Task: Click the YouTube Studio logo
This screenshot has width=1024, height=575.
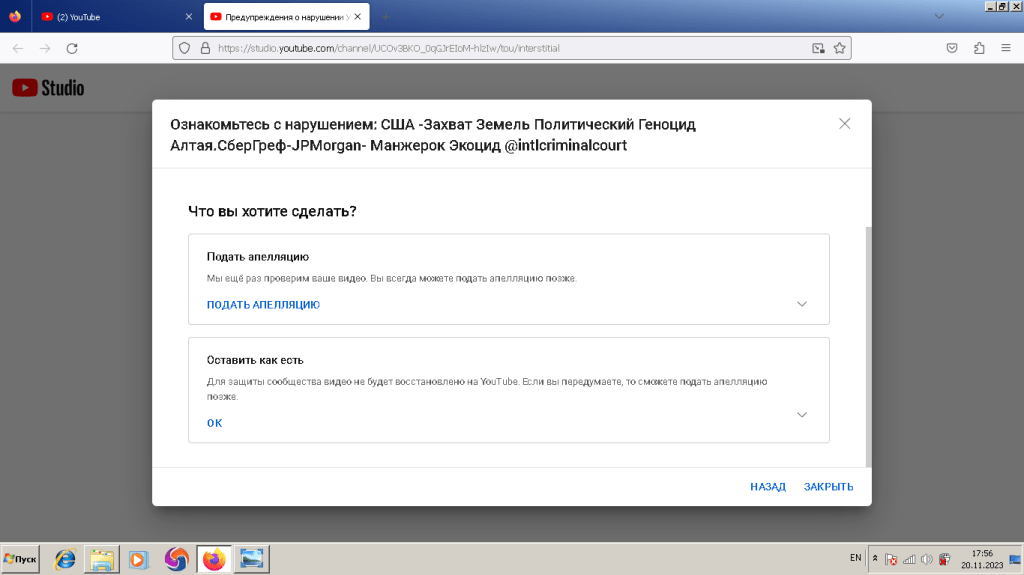Action: coord(48,88)
